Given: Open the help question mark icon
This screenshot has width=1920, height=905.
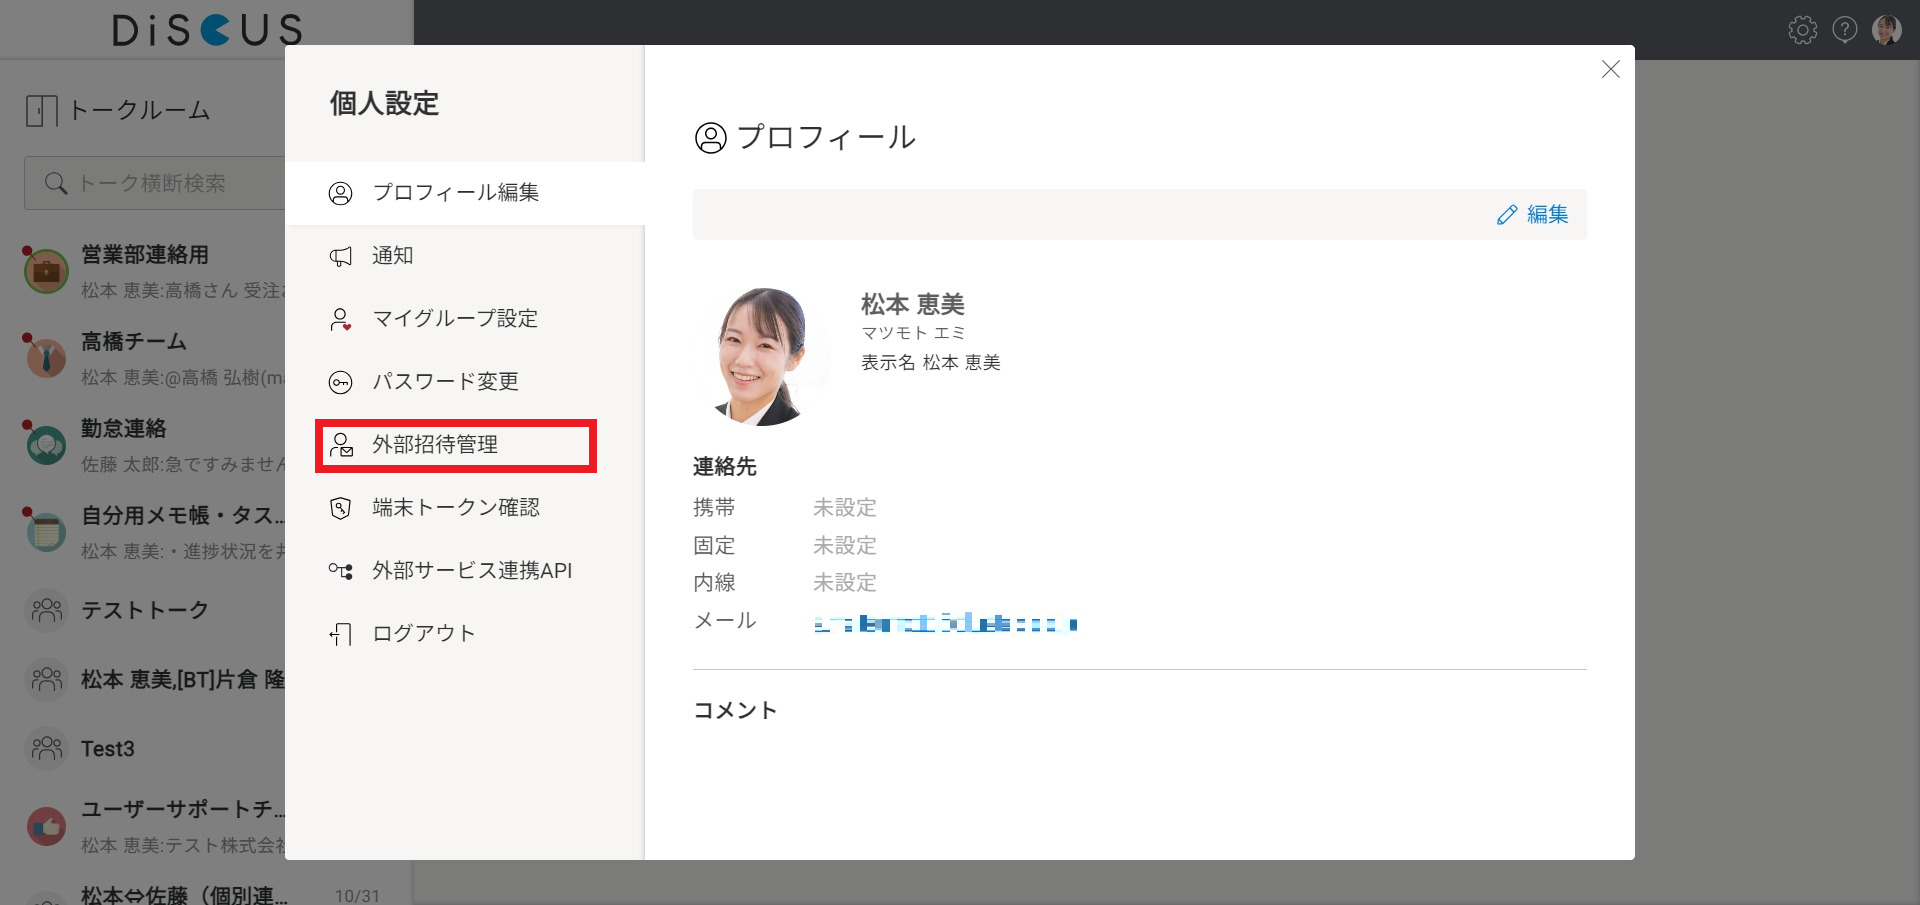Looking at the screenshot, I should tap(1845, 30).
